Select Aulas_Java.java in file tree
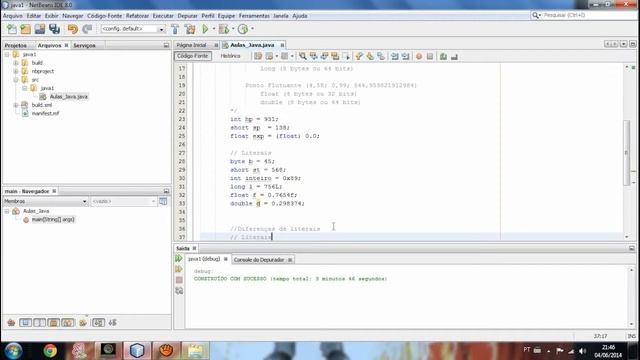The height and width of the screenshot is (360, 640). click(69, 97)
